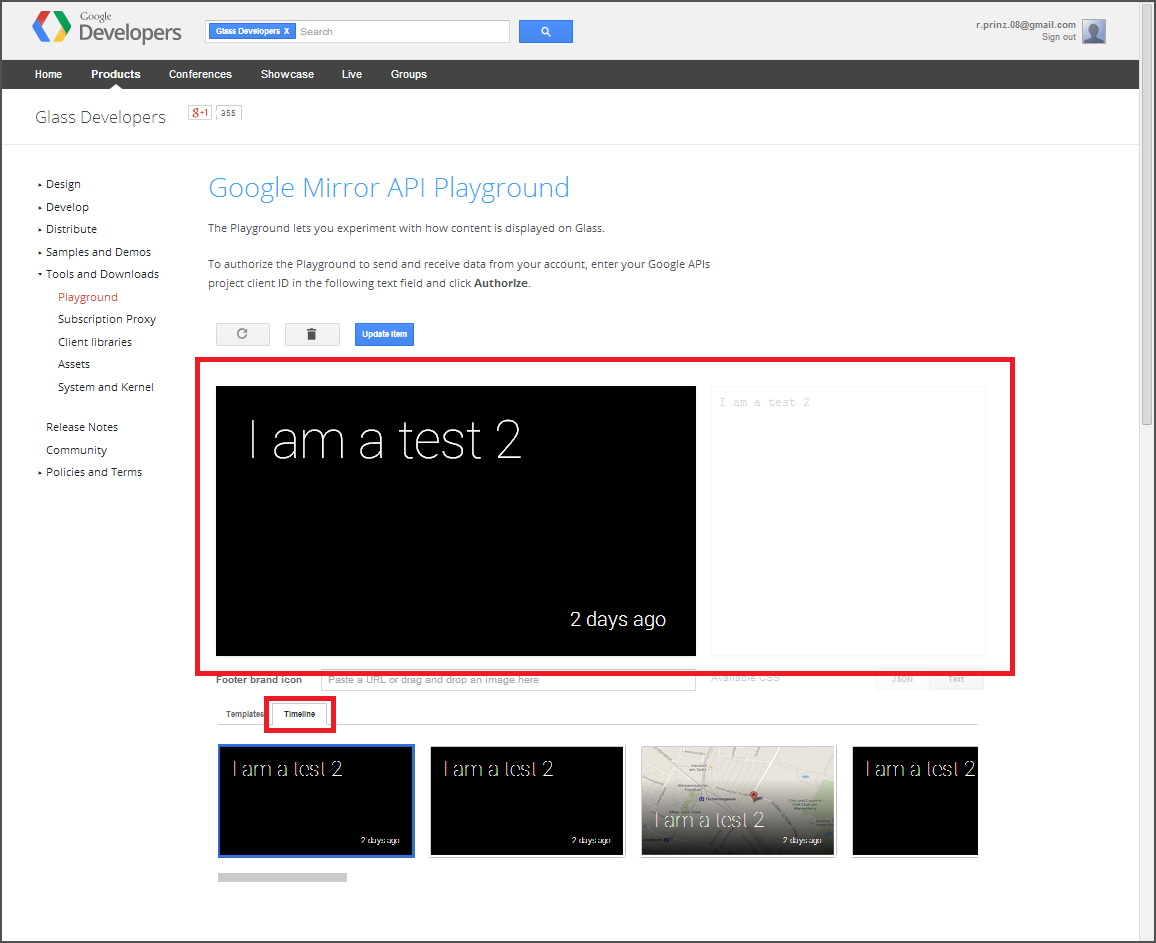Click the 355 share count bubble

coord(229,113)
